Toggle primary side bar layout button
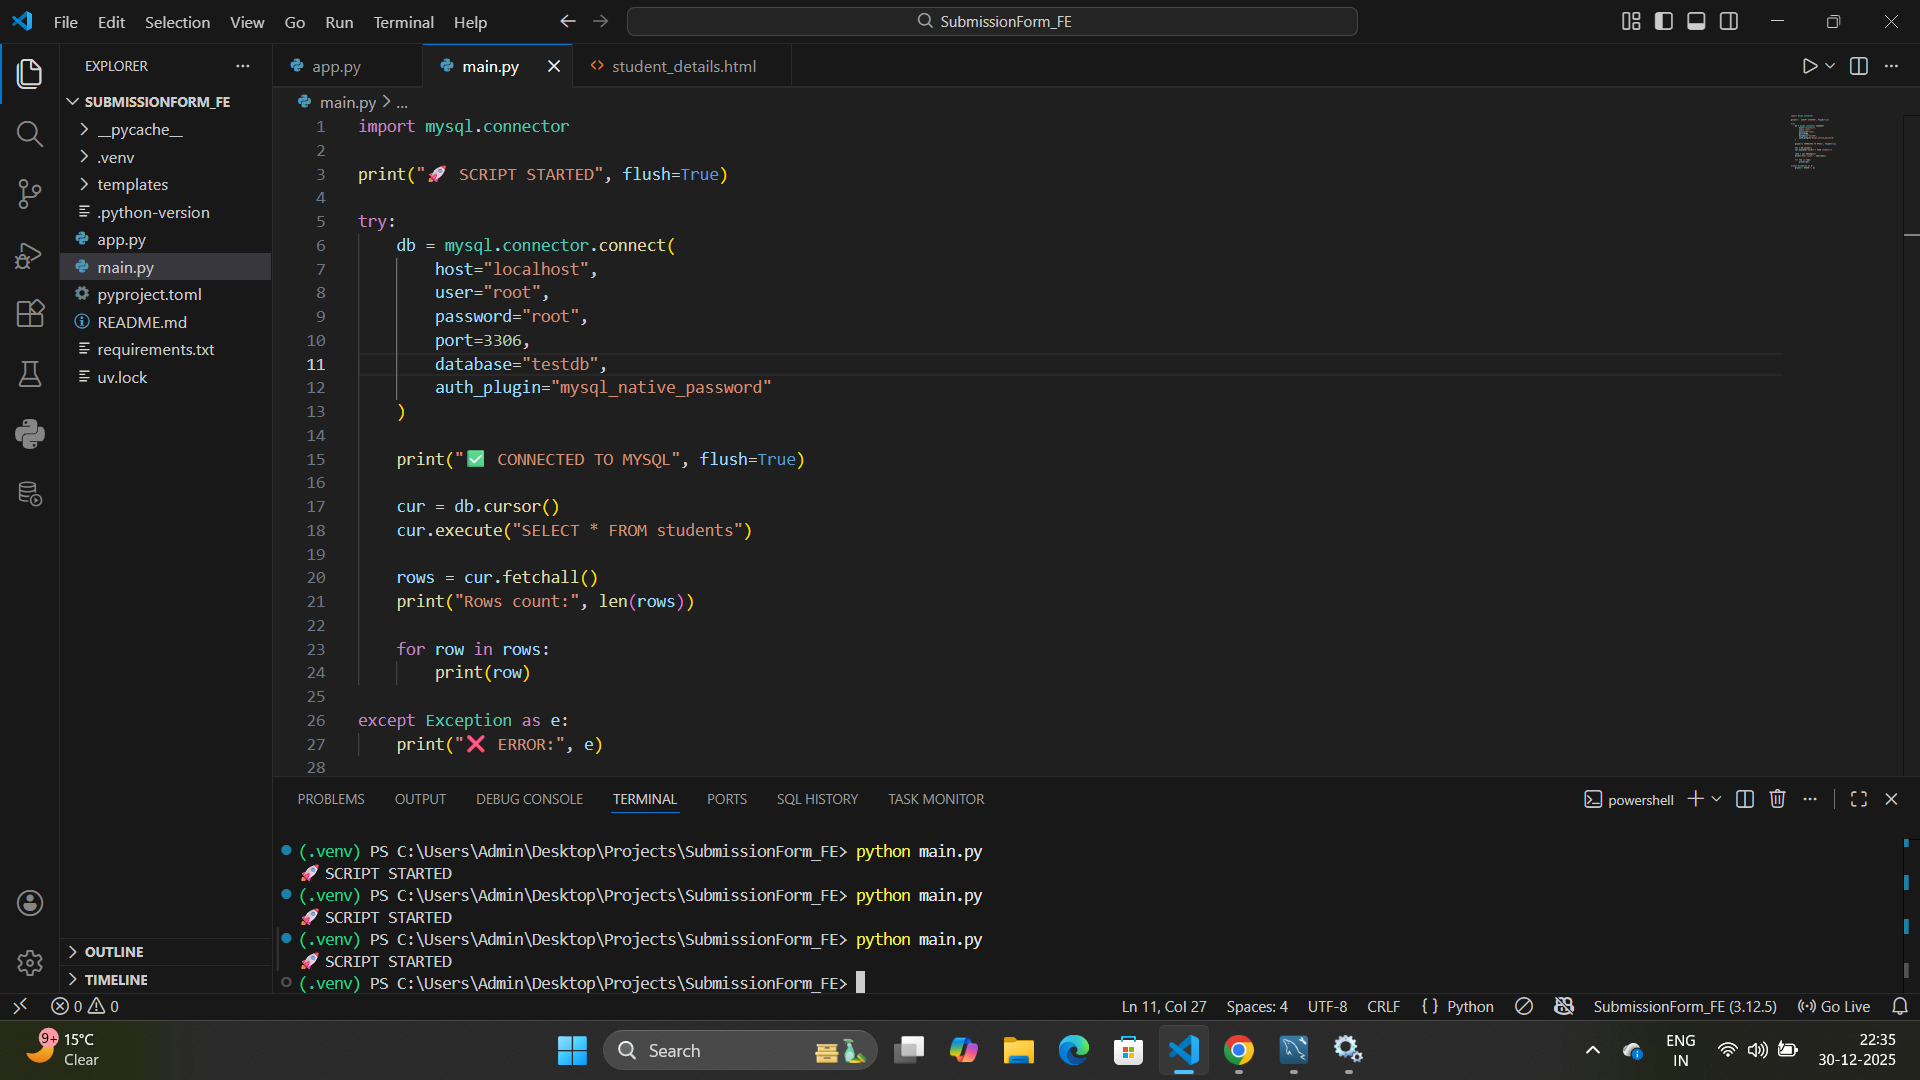 coord(1664,21)
